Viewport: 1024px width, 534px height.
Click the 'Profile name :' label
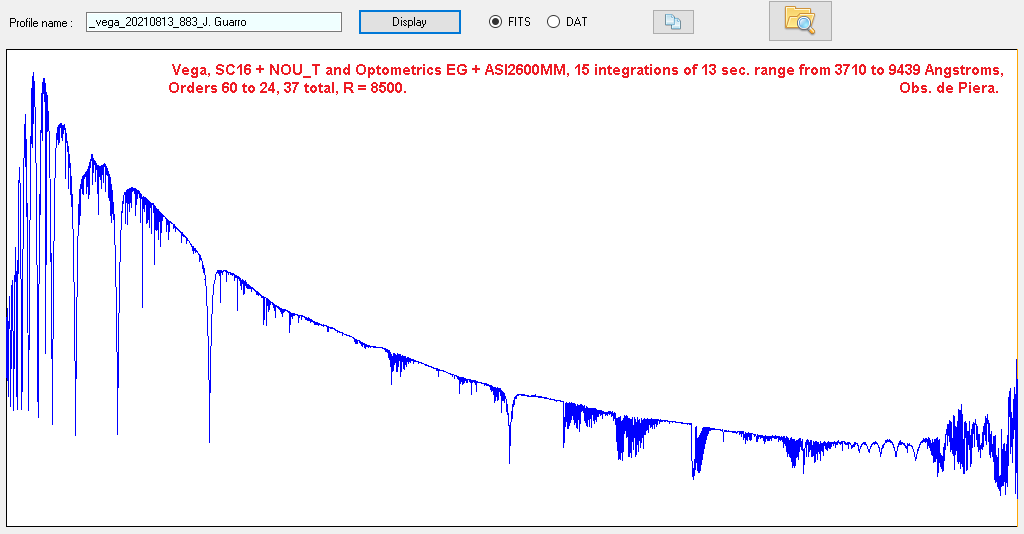pyautogui.click(x=41, y=23)
